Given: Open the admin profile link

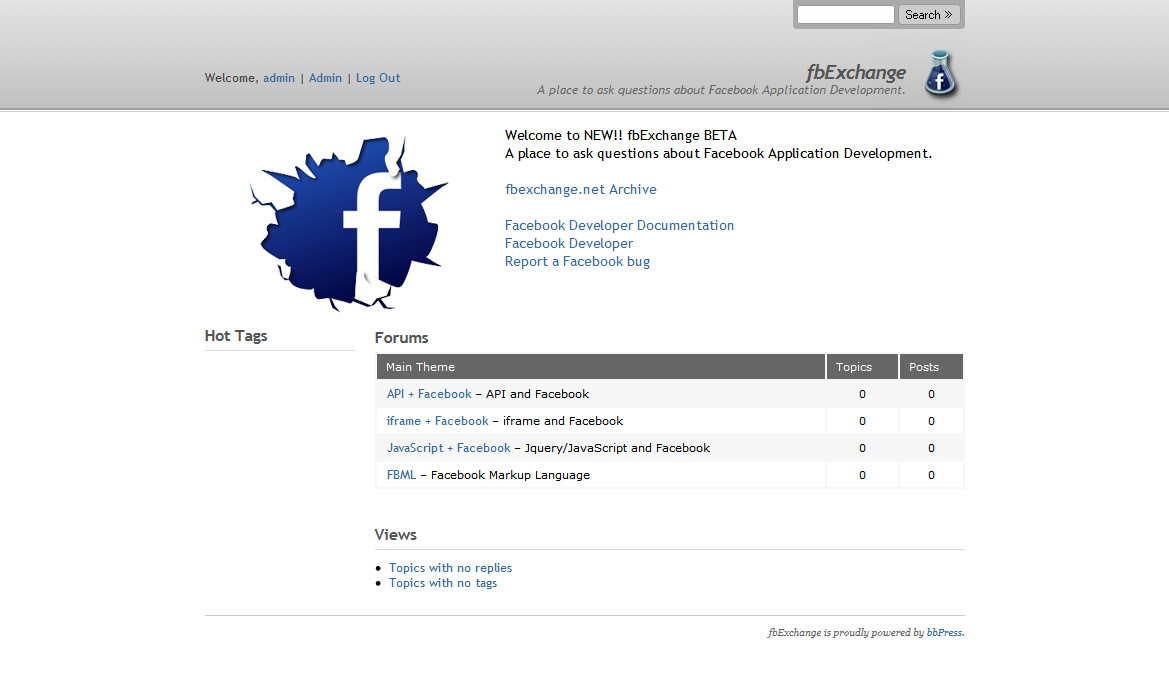Looking at the screenshot, I should pyautogui.click(x=279, y=78).
